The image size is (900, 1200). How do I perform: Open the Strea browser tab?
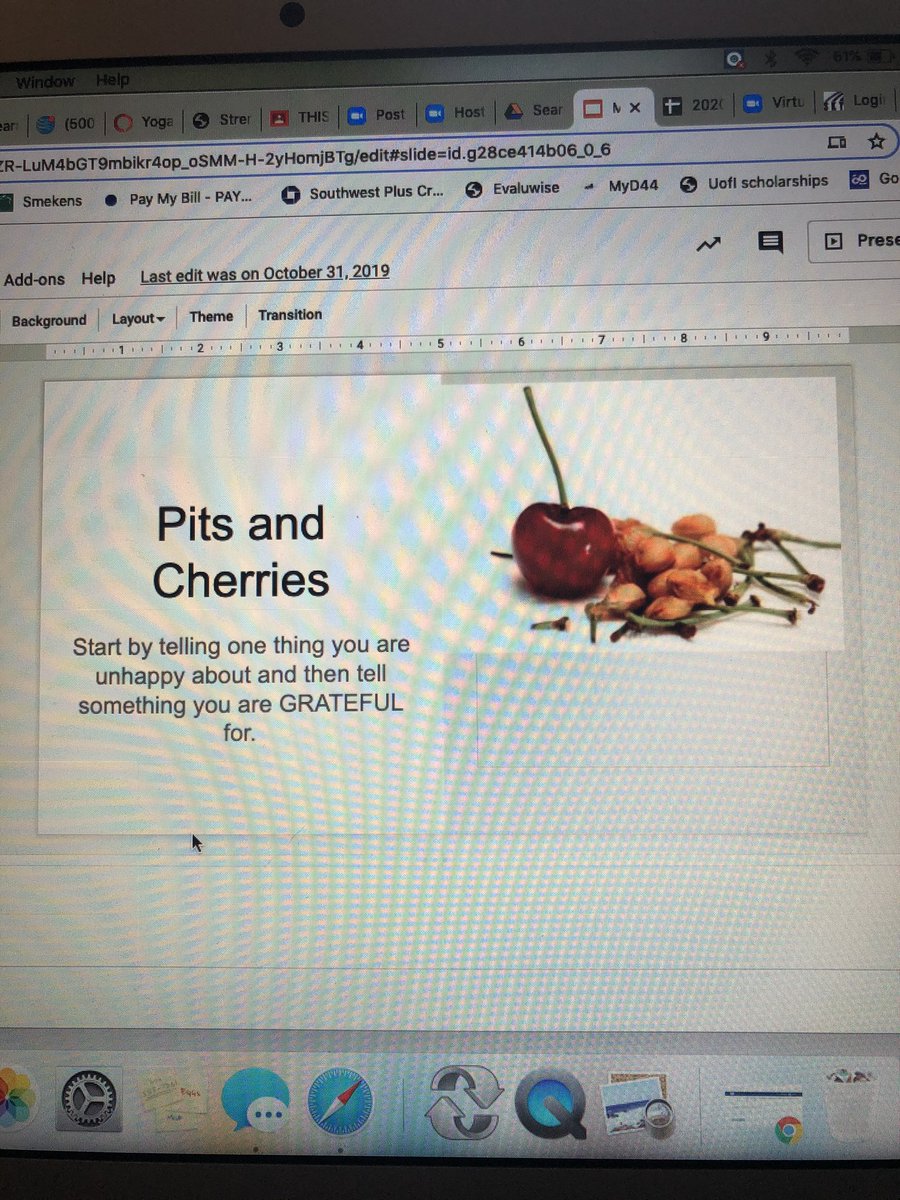click(x=221, y=120)
